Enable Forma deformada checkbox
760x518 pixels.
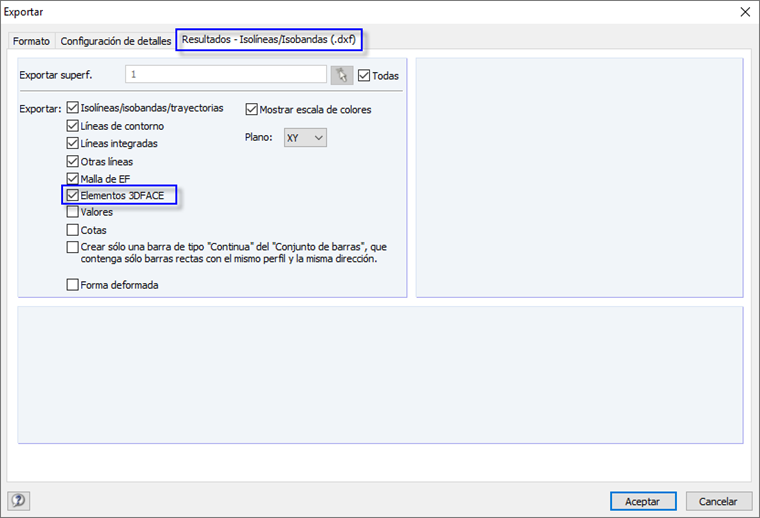pyautogui.click(x=73, y=284)
